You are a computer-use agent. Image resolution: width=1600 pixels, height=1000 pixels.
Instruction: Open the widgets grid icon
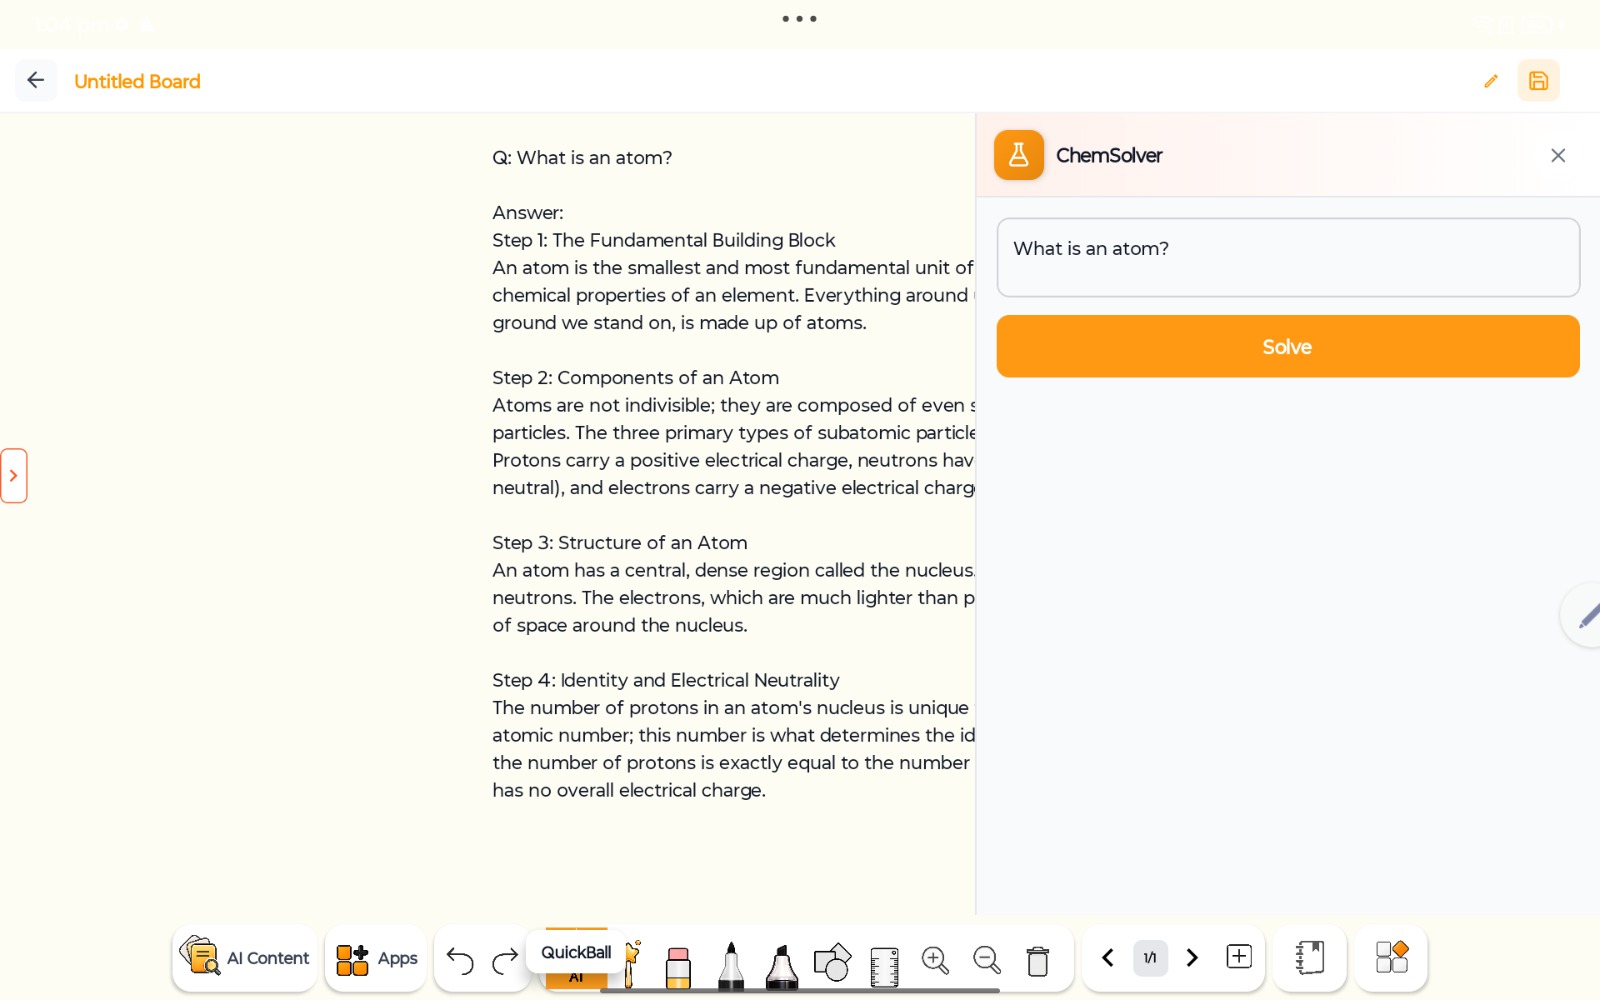tap(1391, 957)
